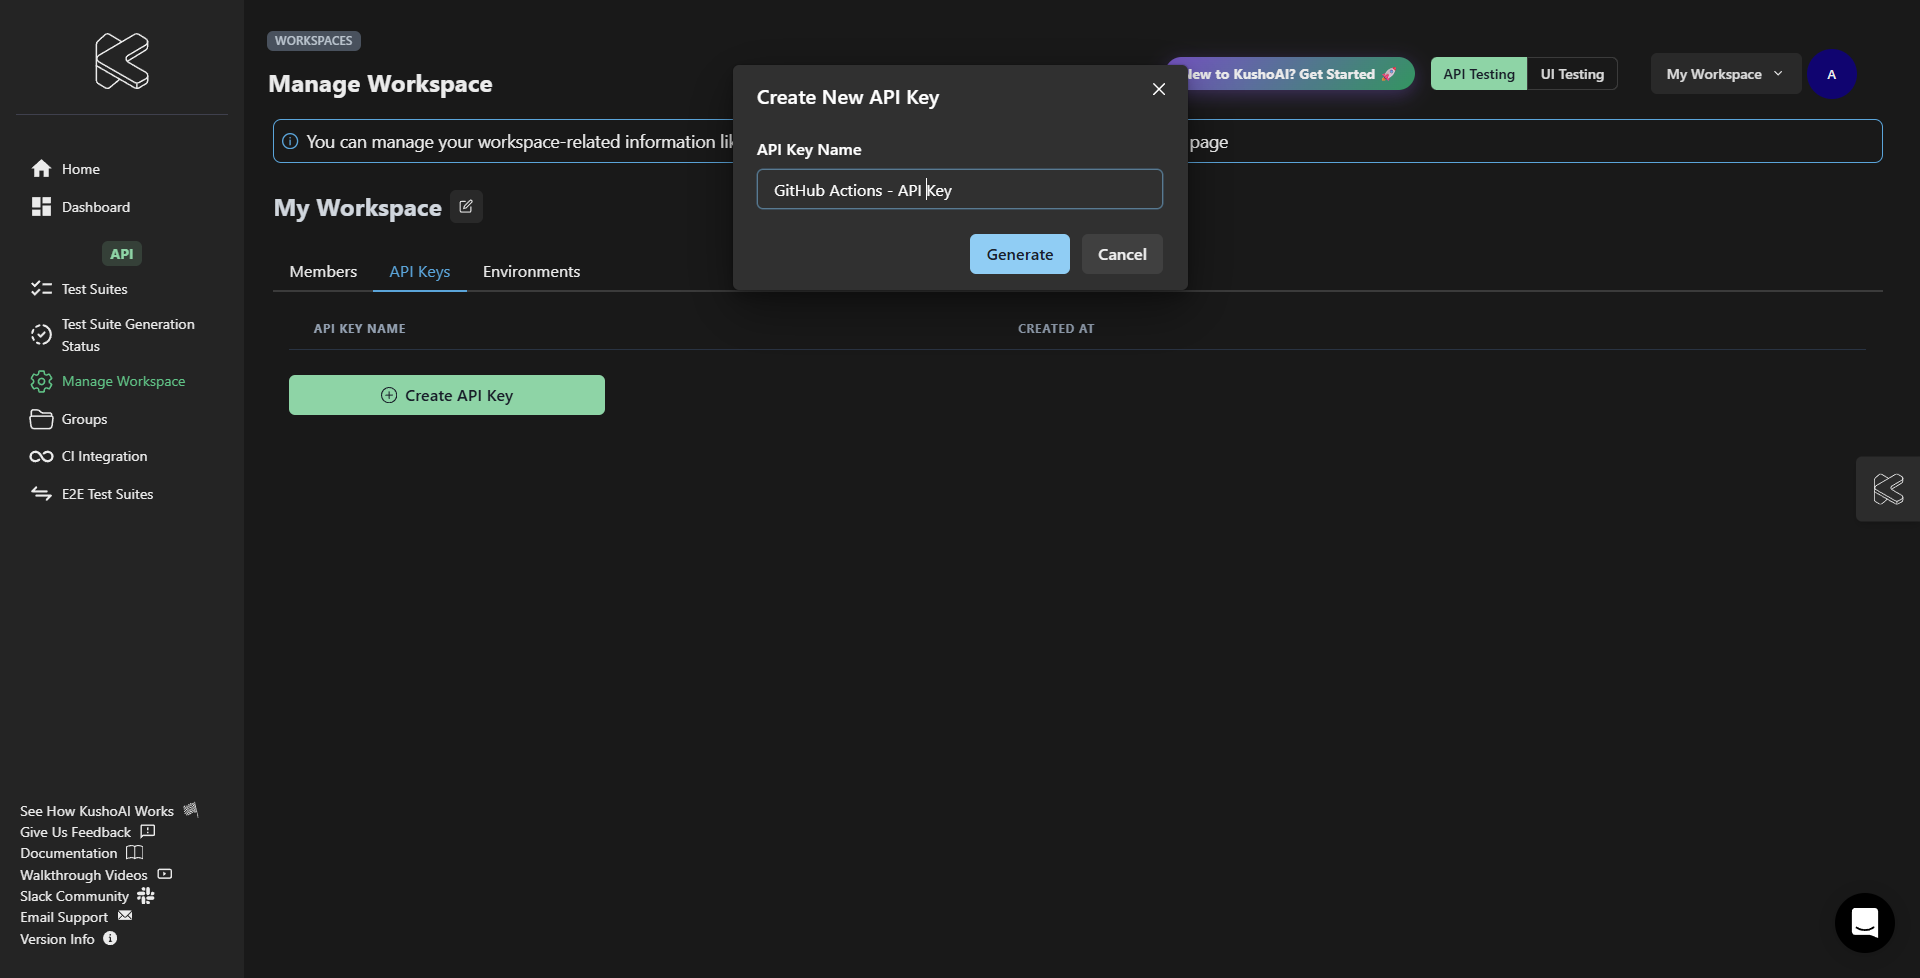Click the user avatar A
The height and width of the screenshot is (978, 1920).
1832,75
